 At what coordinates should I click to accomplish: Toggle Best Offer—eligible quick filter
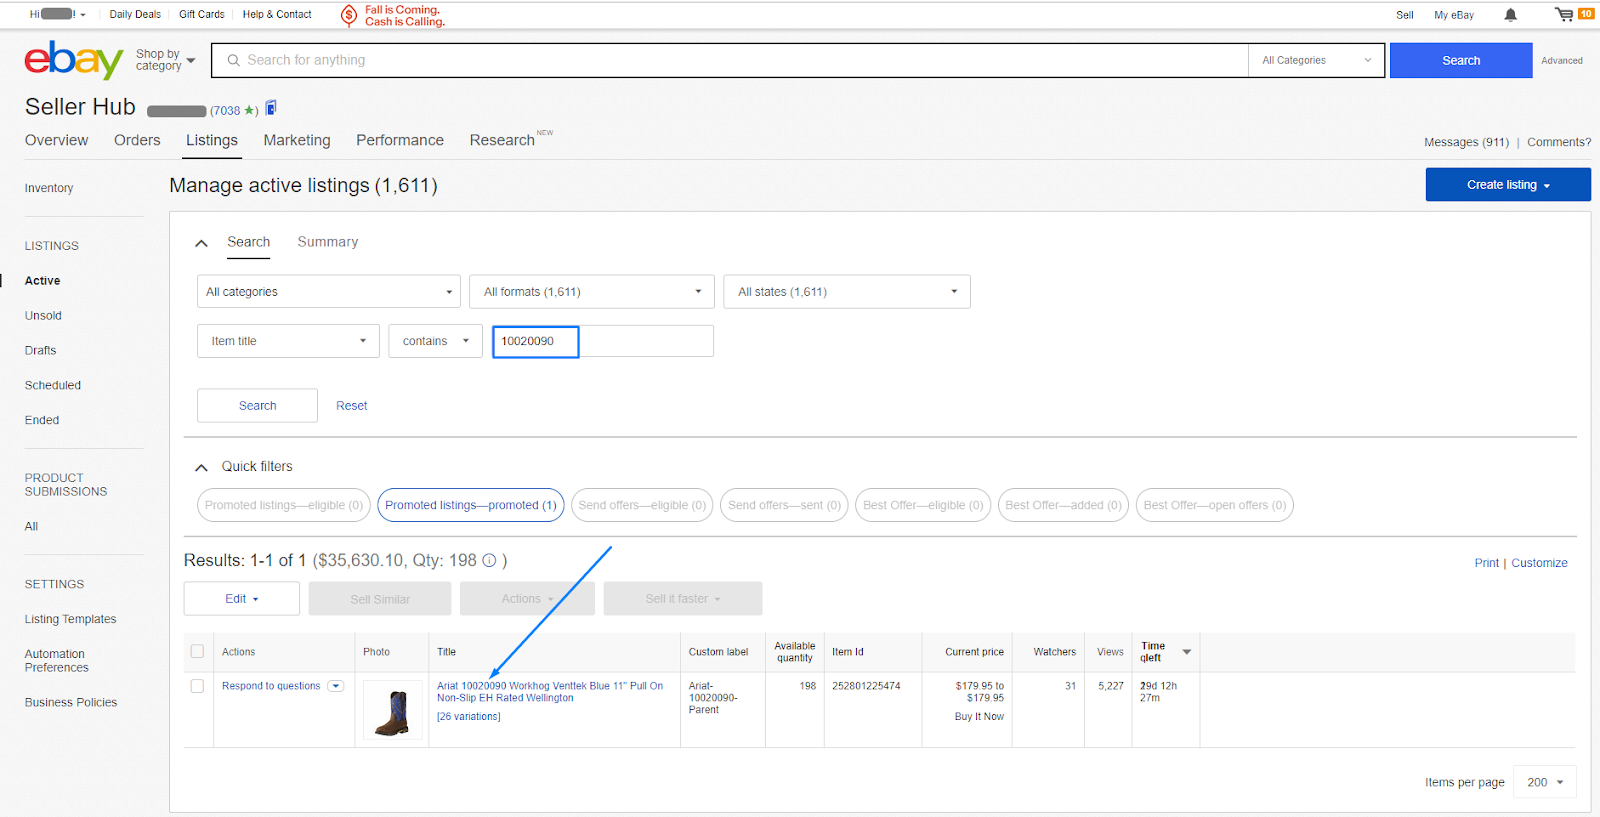point(923,505)
